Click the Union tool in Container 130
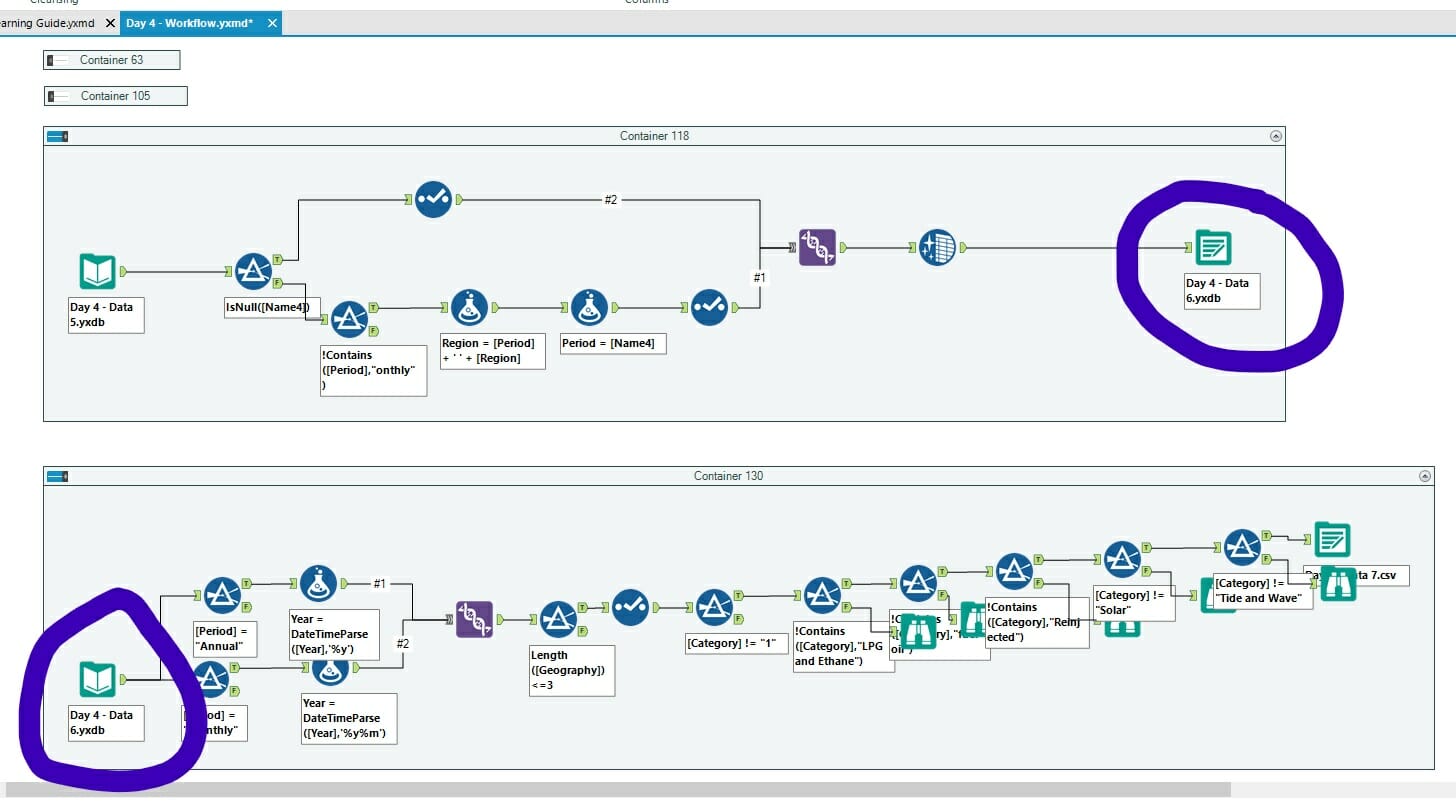Screen dimensions: 1456x804 click(474, 619)
